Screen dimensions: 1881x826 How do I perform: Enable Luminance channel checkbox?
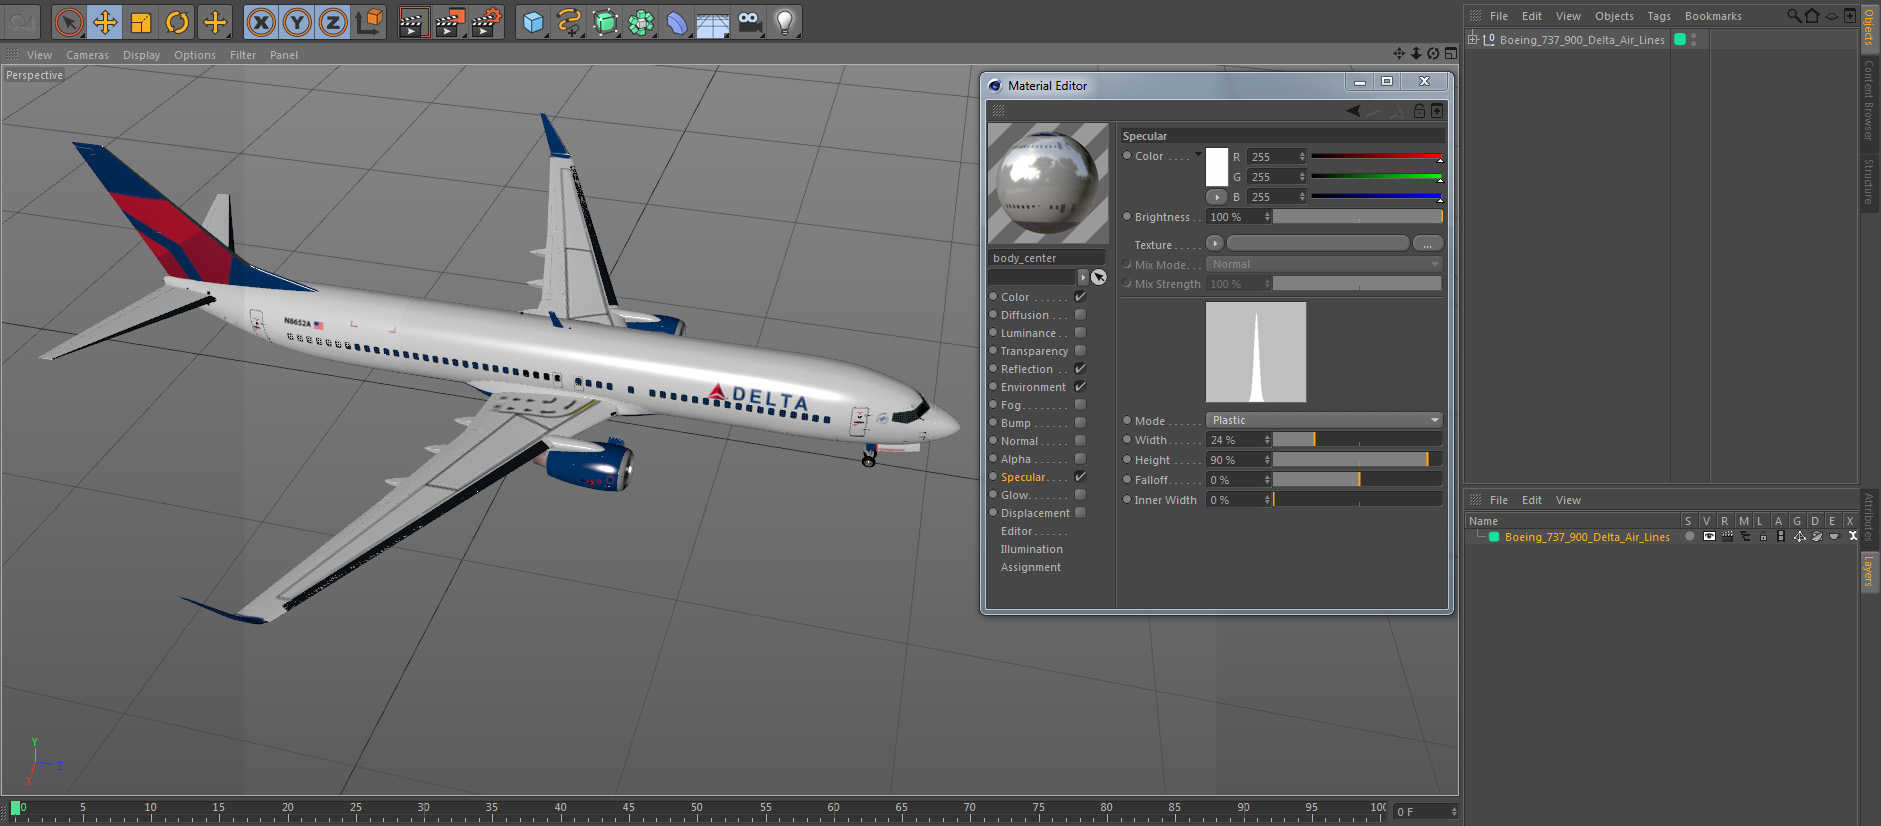click(x=1080, y=333)
